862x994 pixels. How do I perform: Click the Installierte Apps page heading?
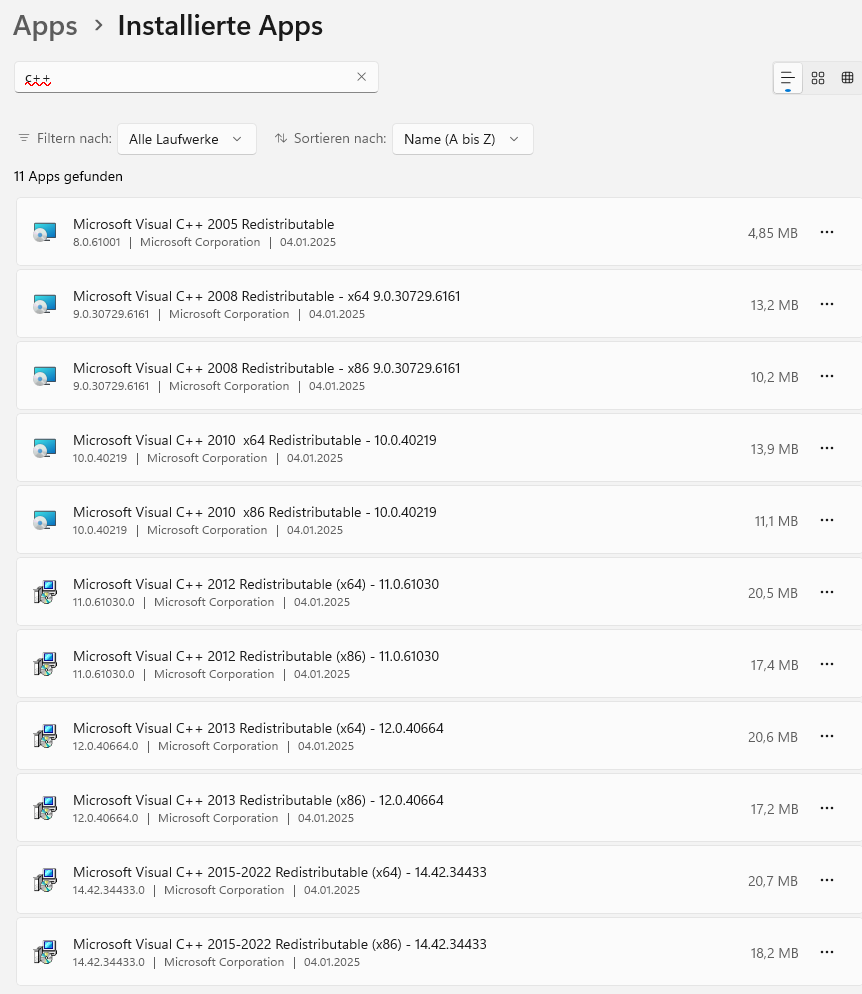click(x=220, y=26)
